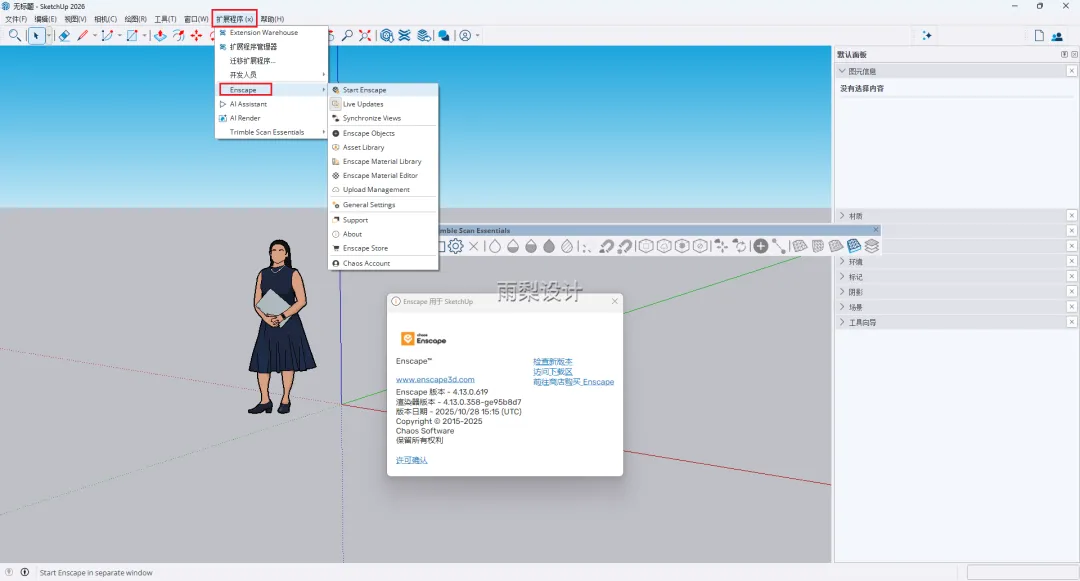Select the two-node line segment icon

(x=779, y=246)
